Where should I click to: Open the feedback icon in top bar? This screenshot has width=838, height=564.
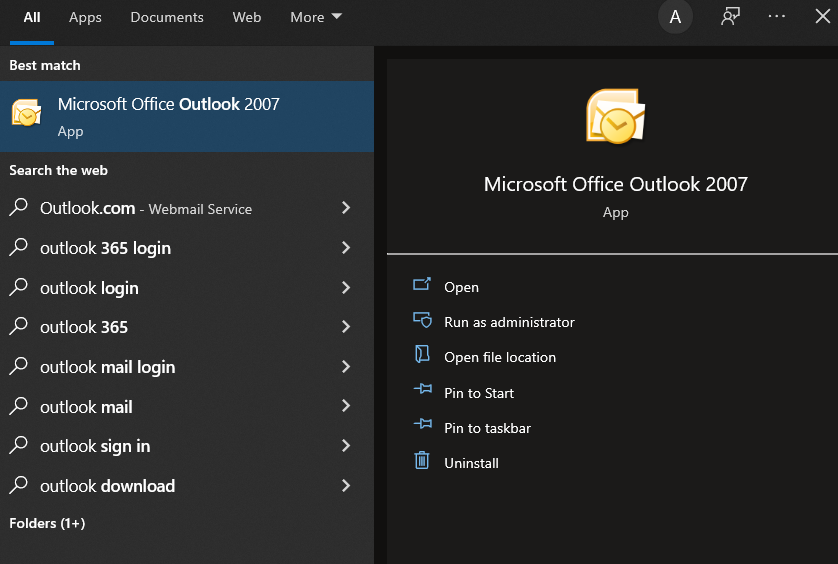click(x=730, y=17)
